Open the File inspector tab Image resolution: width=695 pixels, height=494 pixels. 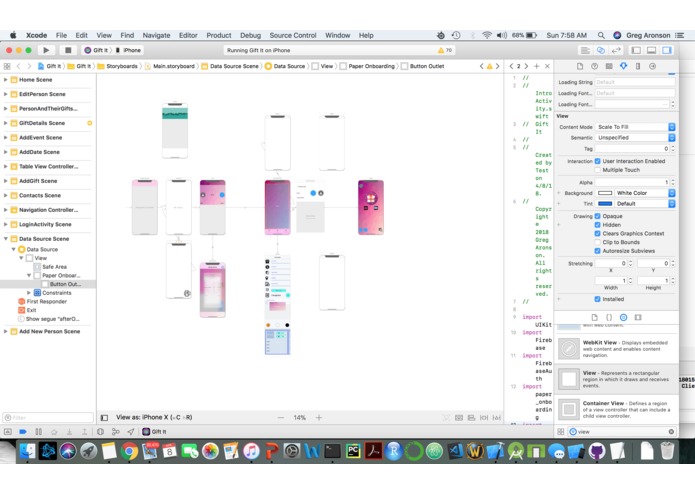[580, 66]
